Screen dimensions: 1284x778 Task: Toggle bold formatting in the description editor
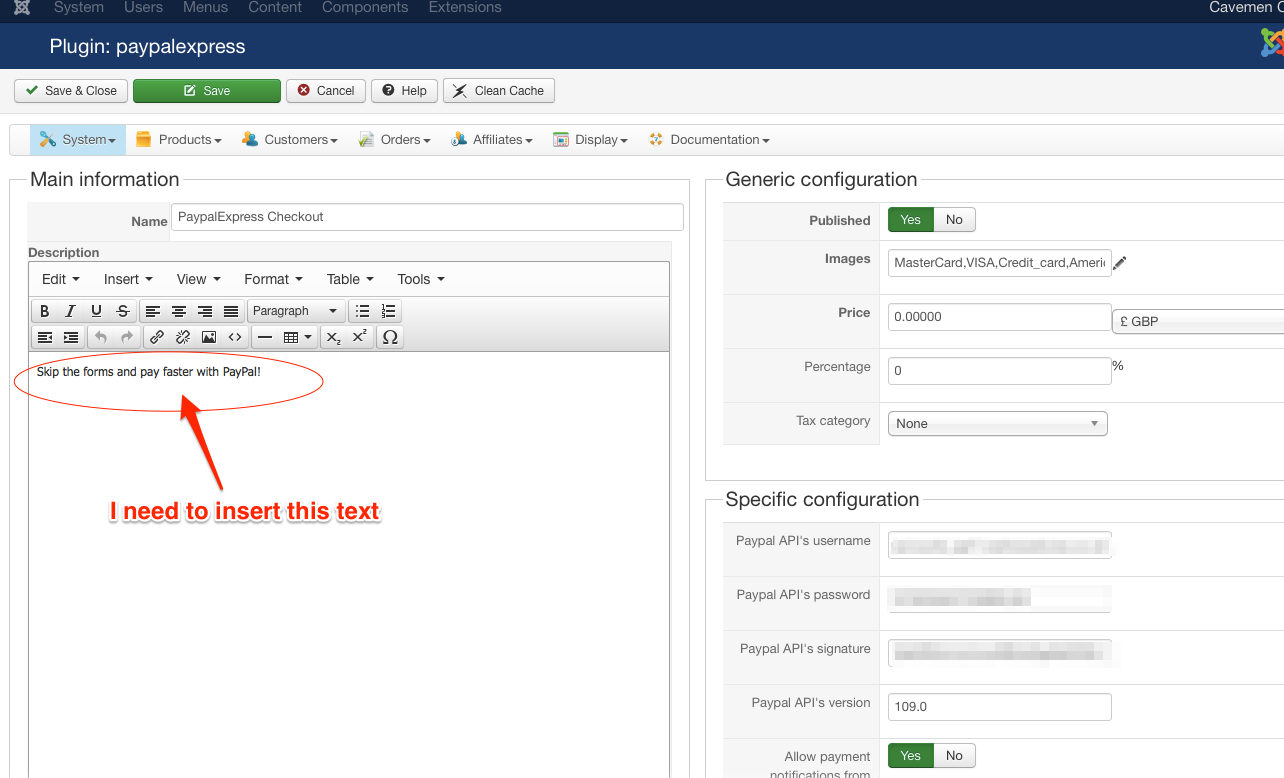pyautogui.click(x=44, y=311)
